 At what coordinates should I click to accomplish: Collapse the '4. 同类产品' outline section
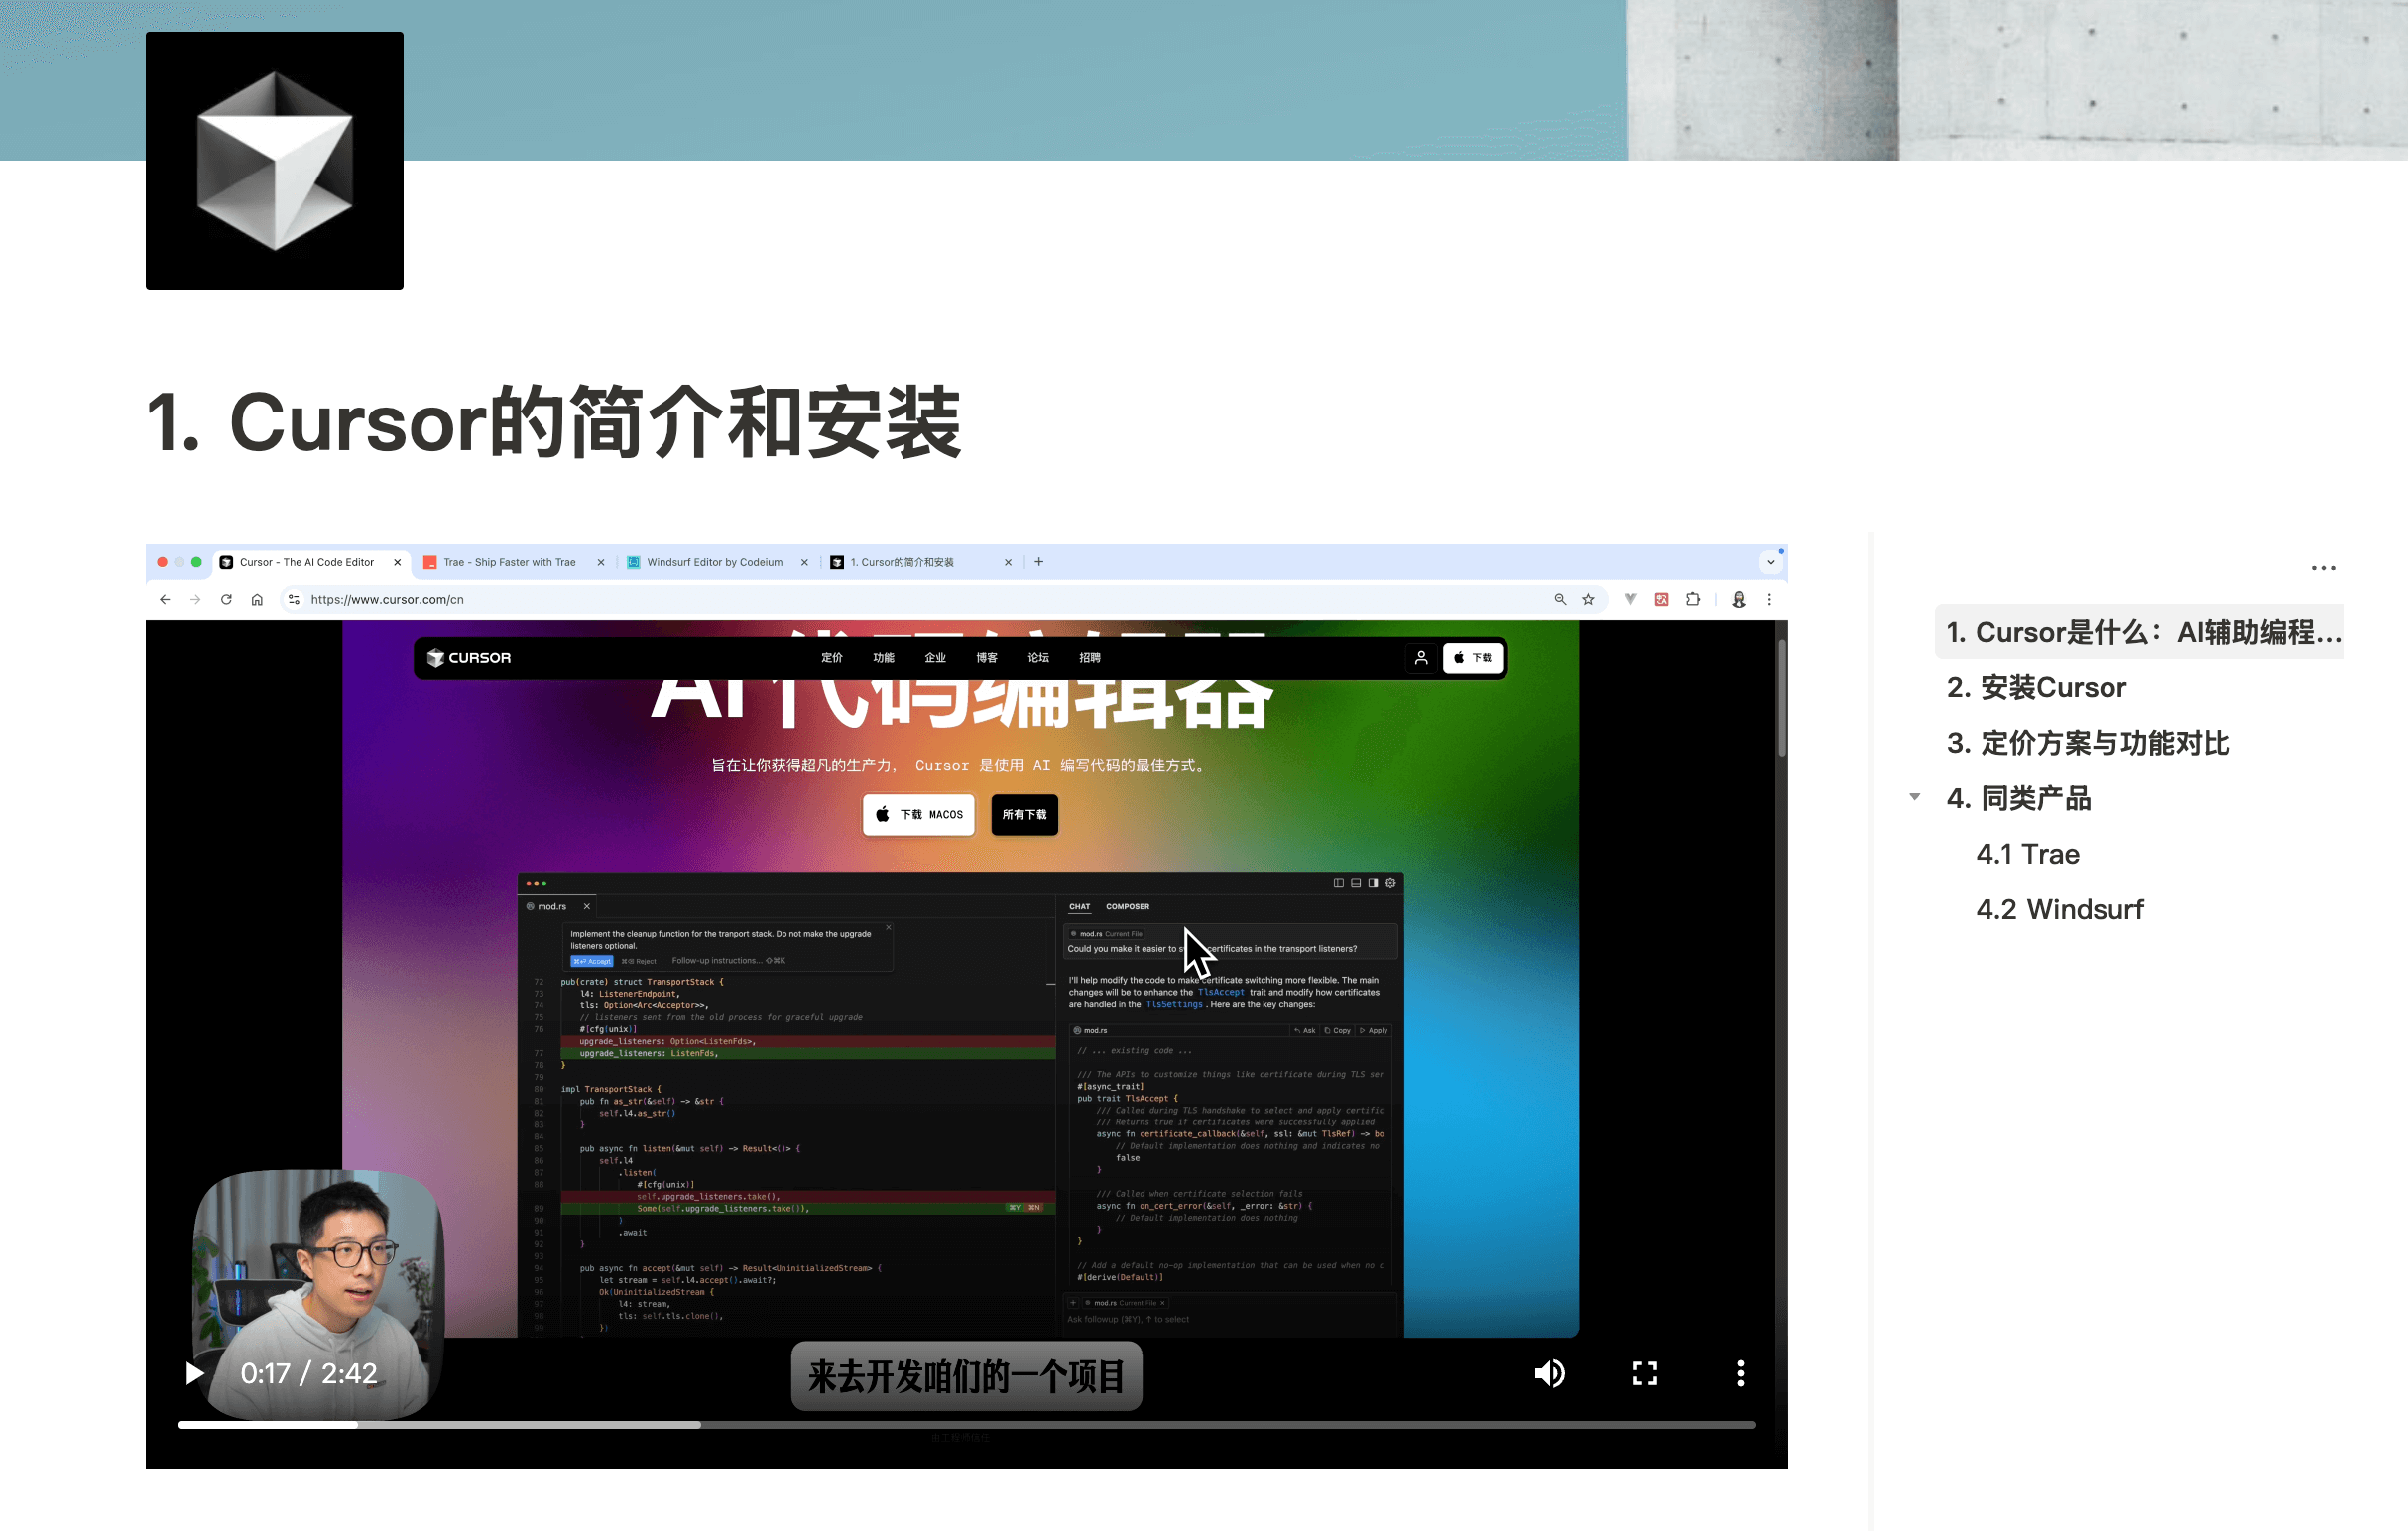(x=1914, y=797)
